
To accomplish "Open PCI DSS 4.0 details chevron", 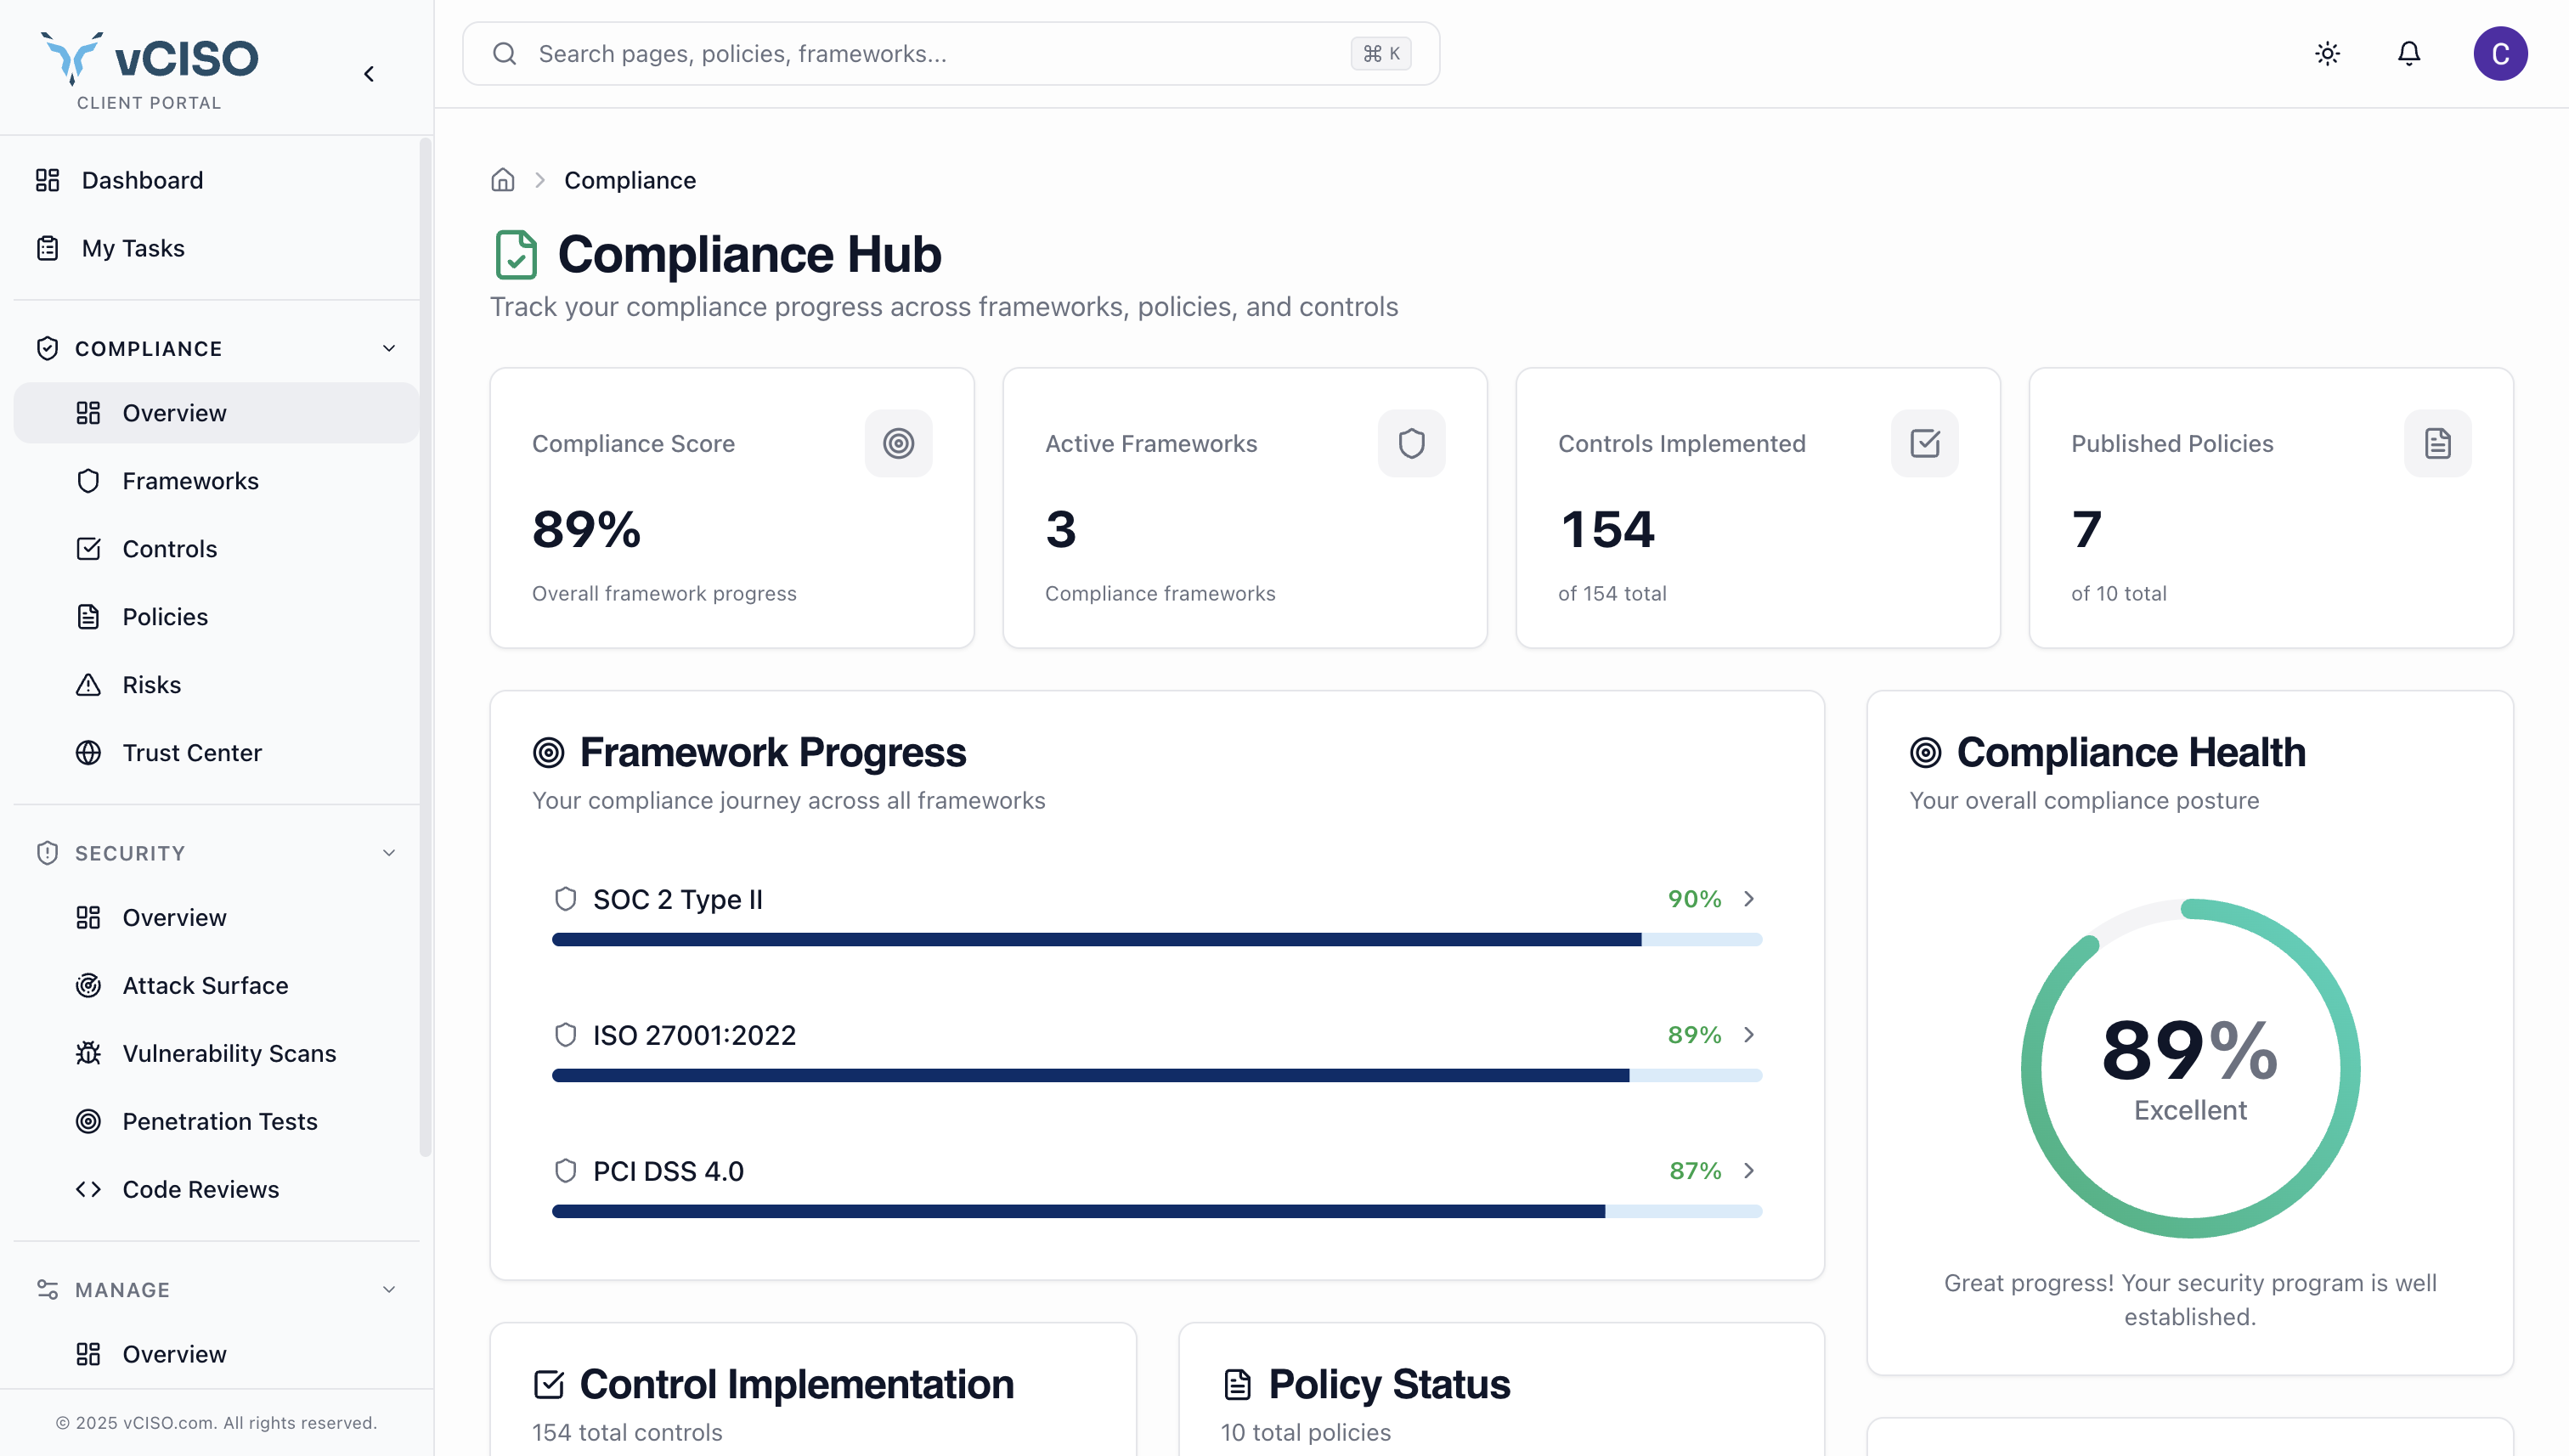I will click(1749, 1171).
